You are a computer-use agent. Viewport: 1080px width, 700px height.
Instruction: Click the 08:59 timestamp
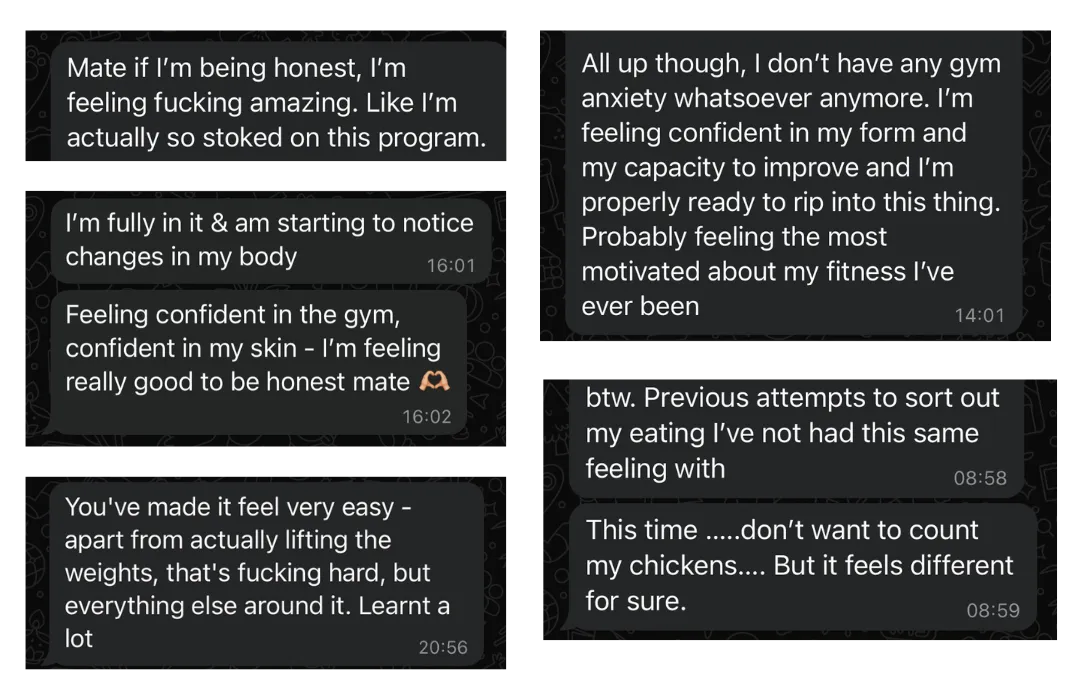tap(993, 610)
